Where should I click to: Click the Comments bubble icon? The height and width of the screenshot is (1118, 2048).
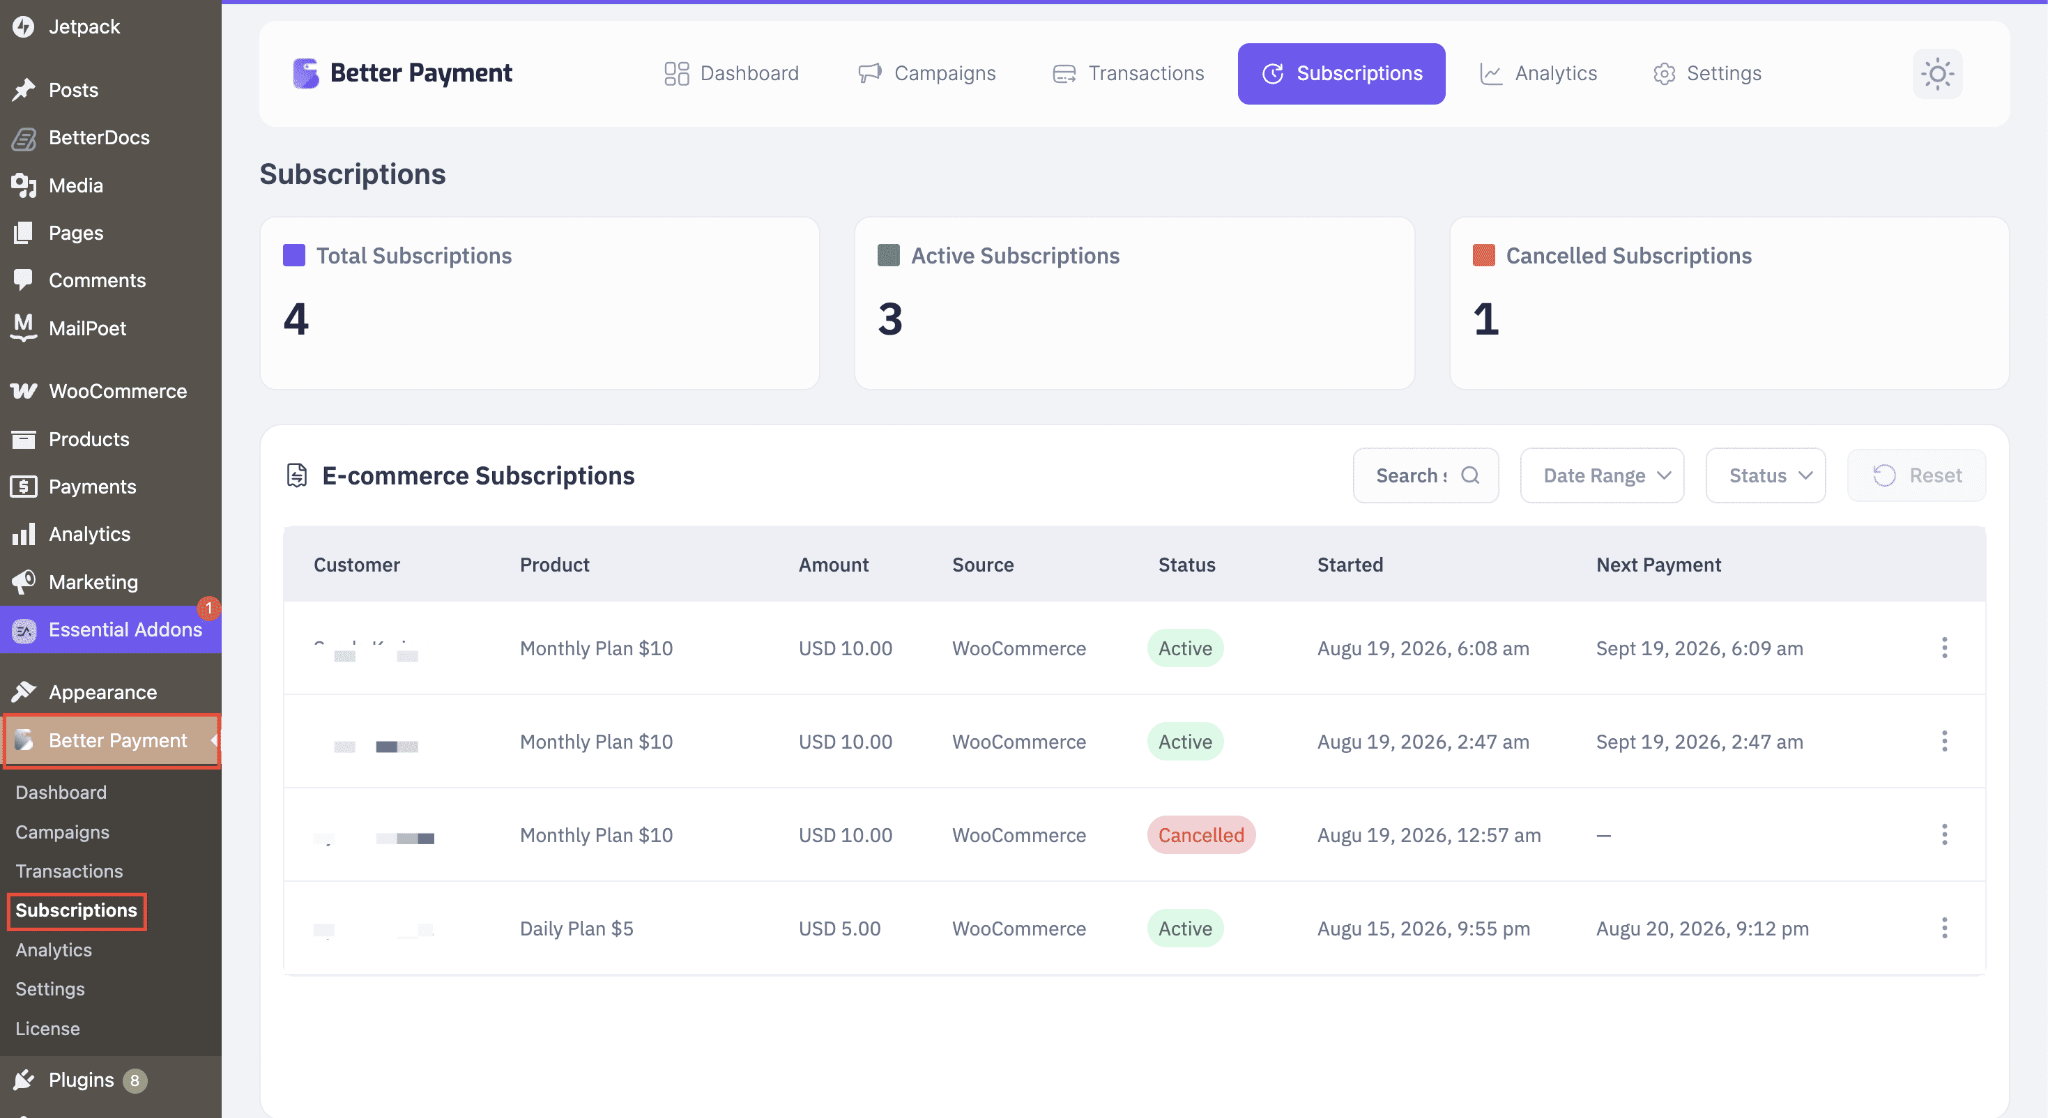[24, 280]
